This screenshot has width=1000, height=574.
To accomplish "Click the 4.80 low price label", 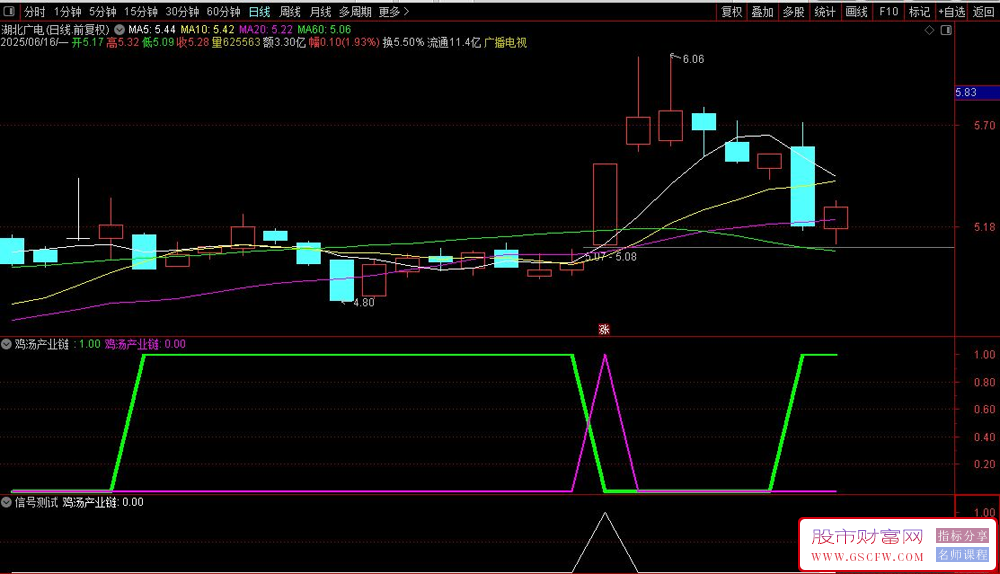I will 364,303.
